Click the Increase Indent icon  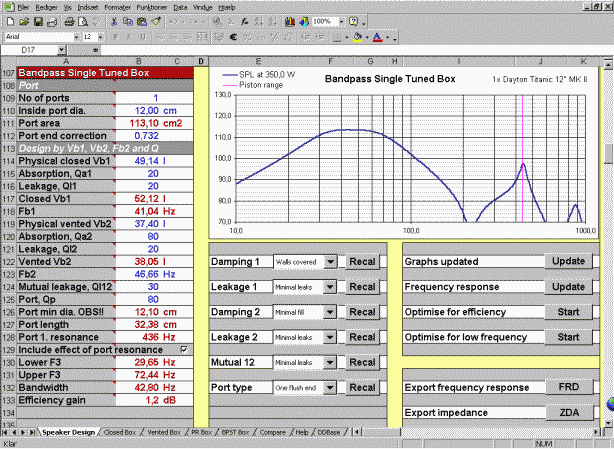click(x=320, y=37)
